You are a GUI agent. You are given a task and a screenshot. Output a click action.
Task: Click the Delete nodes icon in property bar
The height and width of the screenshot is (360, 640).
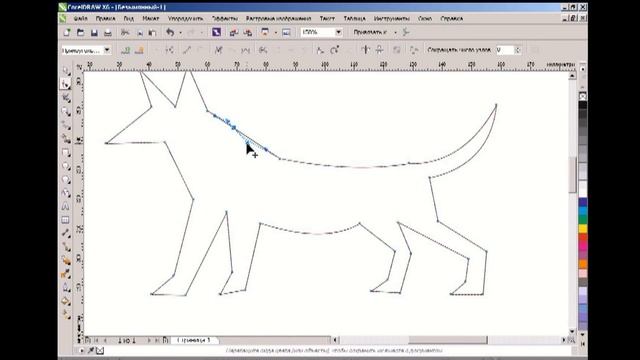coord(139,50)
